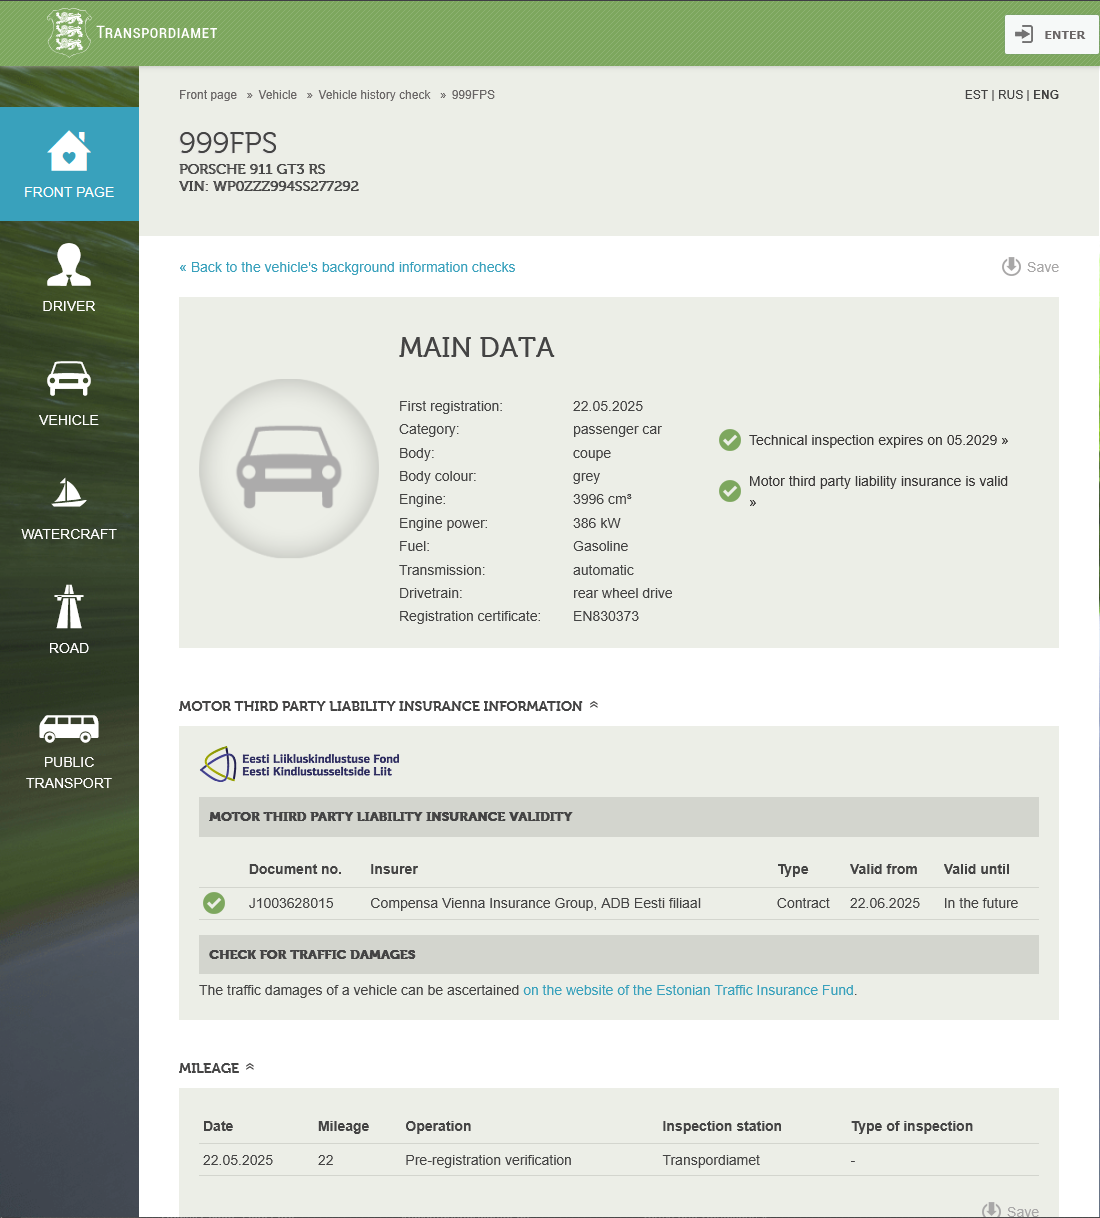Click Pre-registration verification operation cell
The image size is (1100, 1218).
pyautogui.click(x=488, y=1160)
